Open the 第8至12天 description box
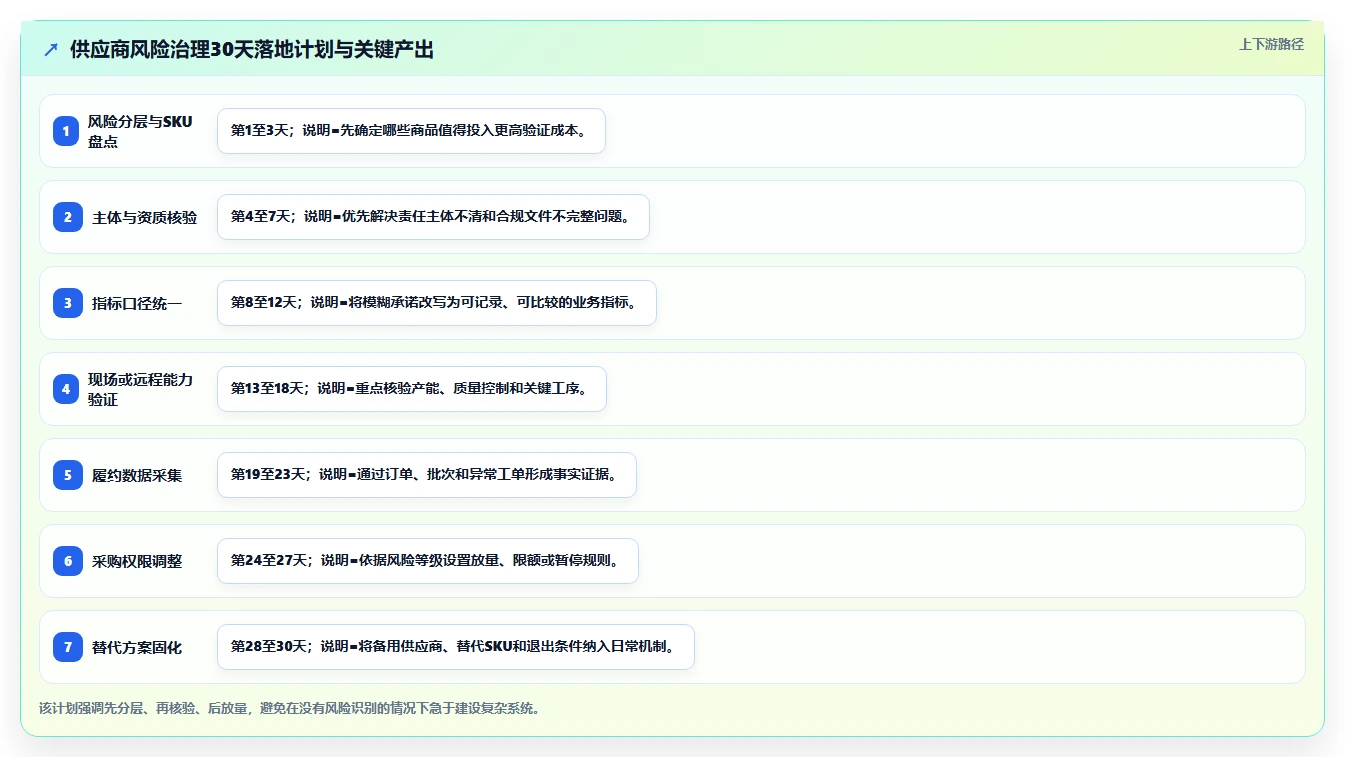 click(436, 303)
